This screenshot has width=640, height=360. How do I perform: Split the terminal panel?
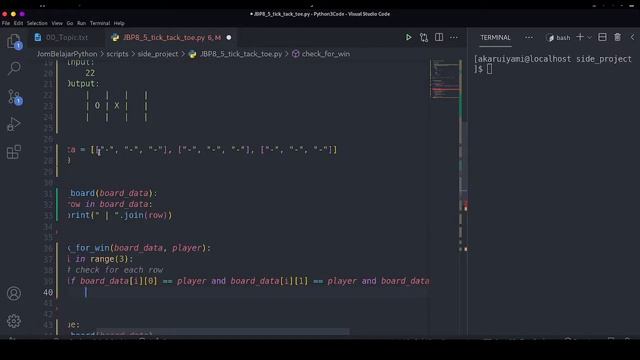pyautogui.click(x=602, y=37)
